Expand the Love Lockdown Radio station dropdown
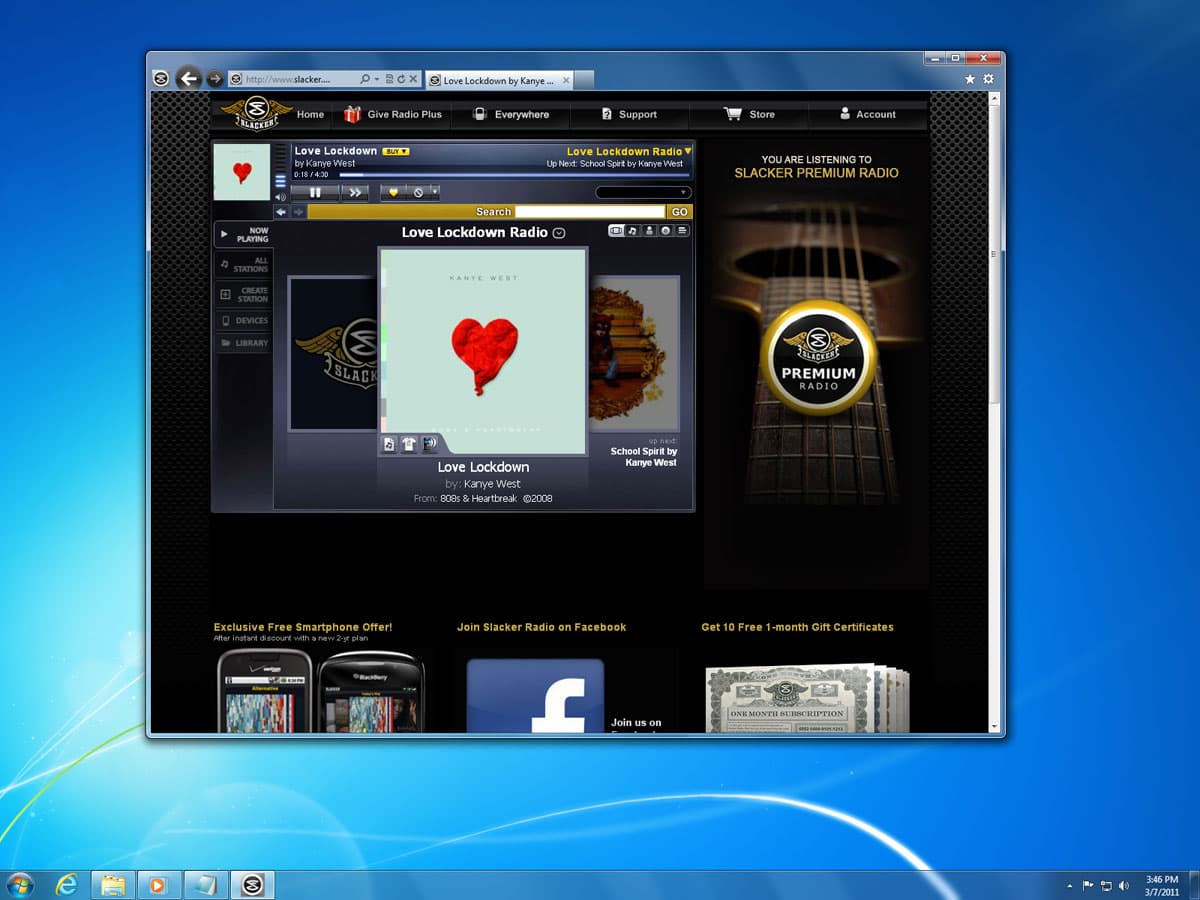Viewport: 1200px width, 900px height. 687,152
